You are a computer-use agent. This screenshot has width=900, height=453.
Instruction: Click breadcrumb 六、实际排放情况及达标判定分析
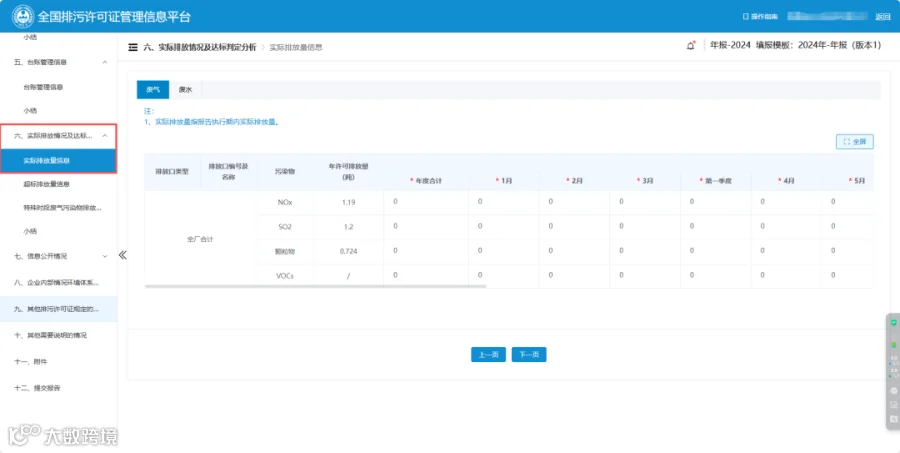pyautogui.click(x=200, y=47)
